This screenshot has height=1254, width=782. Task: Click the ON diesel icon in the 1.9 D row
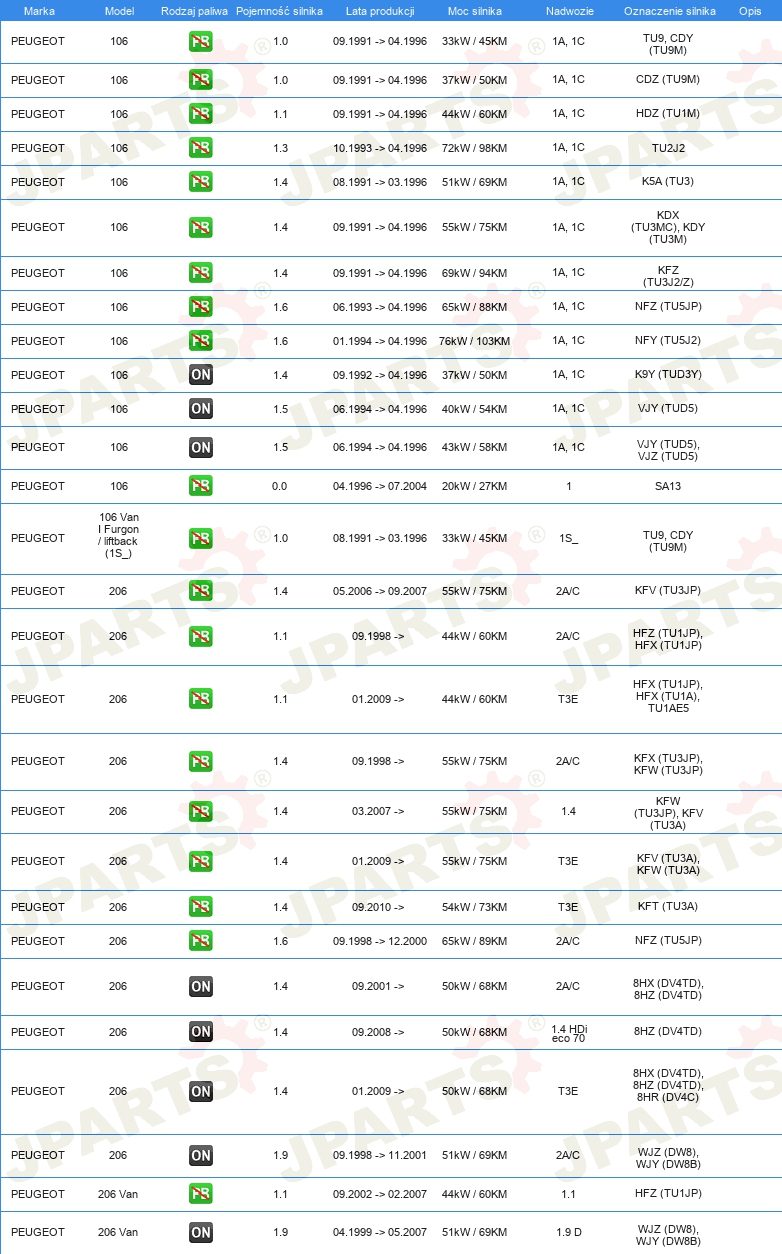201,1232
